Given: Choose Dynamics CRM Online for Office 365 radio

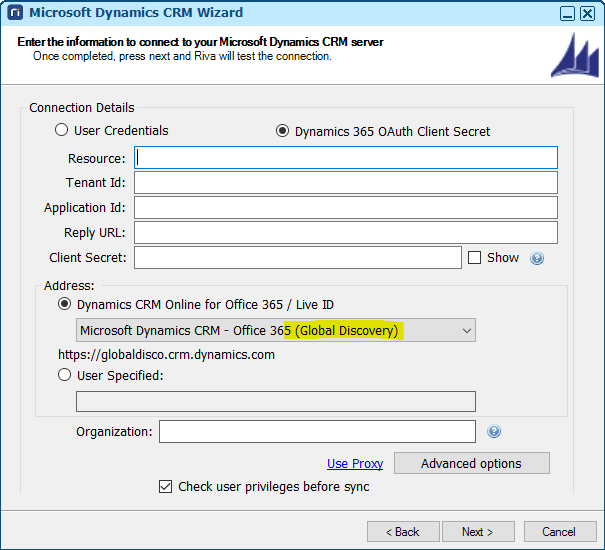Looking at the screenshot, I should click(x=65, y=304).
